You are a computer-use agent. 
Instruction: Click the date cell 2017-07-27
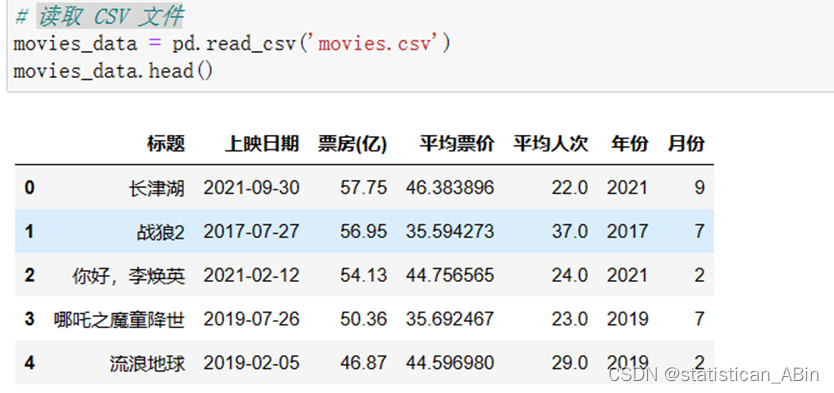point(252,231)
